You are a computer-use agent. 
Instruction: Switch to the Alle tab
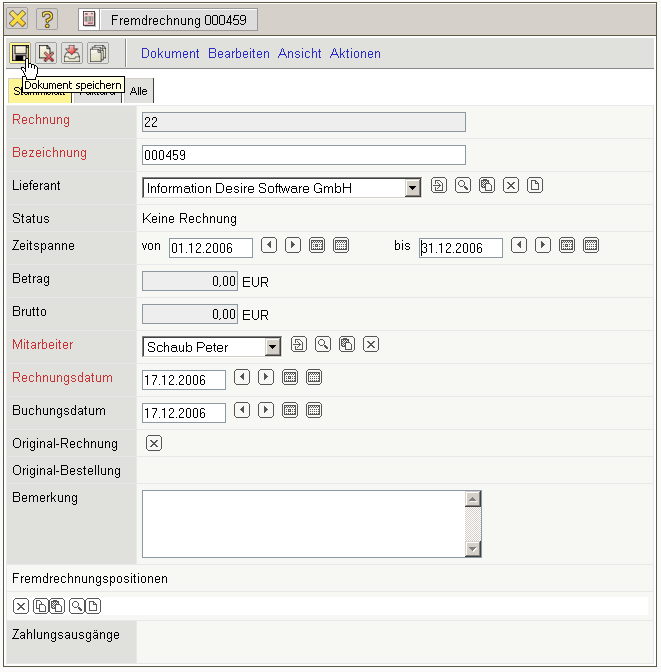140,91
